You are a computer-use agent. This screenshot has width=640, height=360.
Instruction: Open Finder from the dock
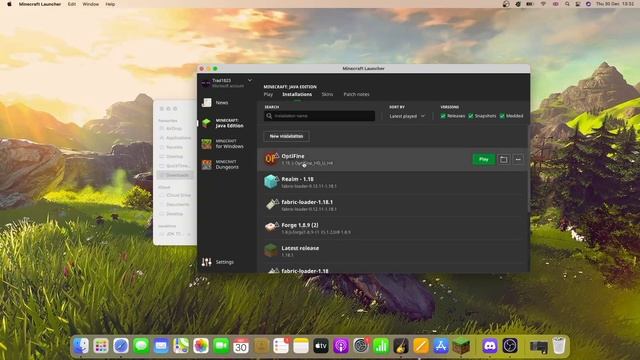81,346
